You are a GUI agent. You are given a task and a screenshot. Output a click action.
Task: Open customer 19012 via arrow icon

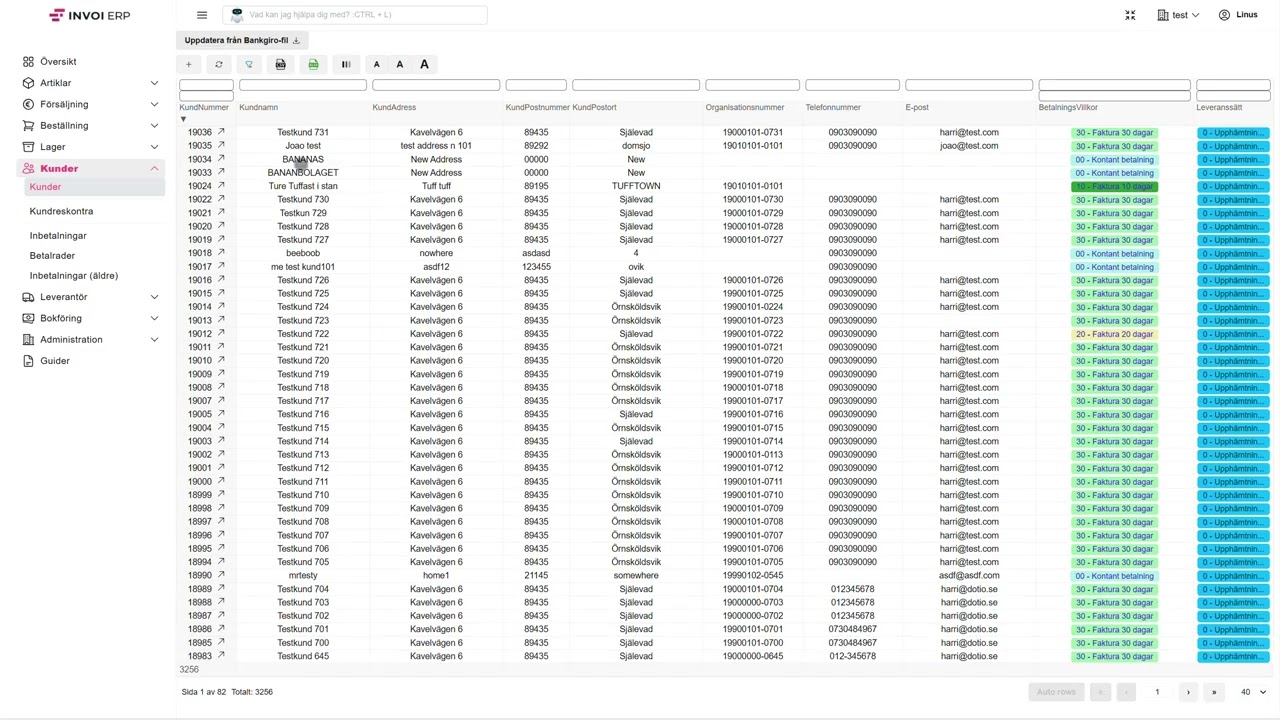pyautogui.click(x=221, y=333)
